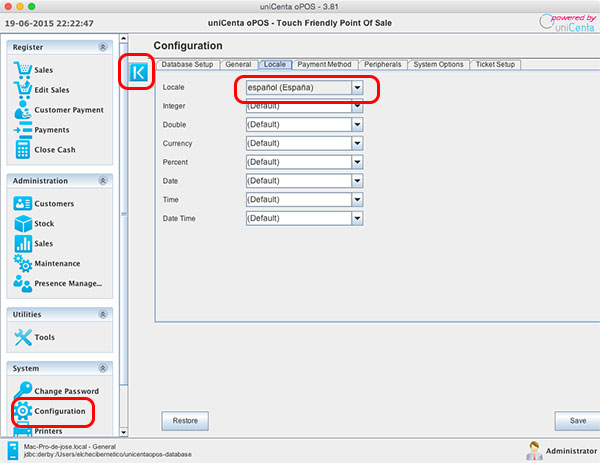Open the Sales cart icon in Register

[23, 70]
